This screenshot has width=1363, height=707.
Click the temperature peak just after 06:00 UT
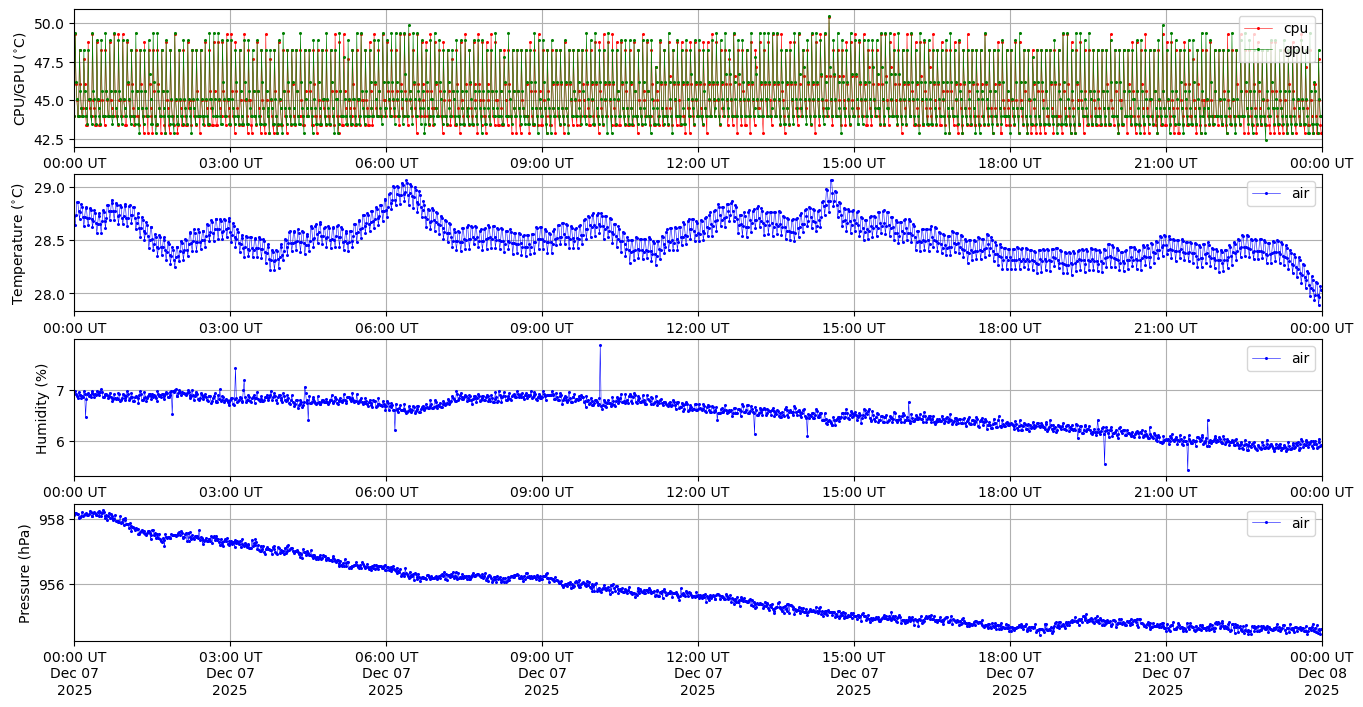(x=405, y=182)
